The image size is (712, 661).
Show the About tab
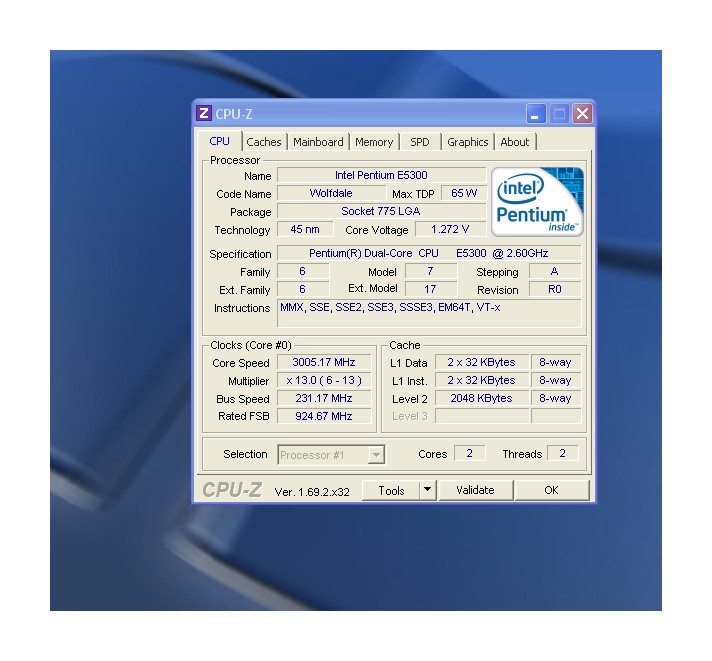point(514,142)
